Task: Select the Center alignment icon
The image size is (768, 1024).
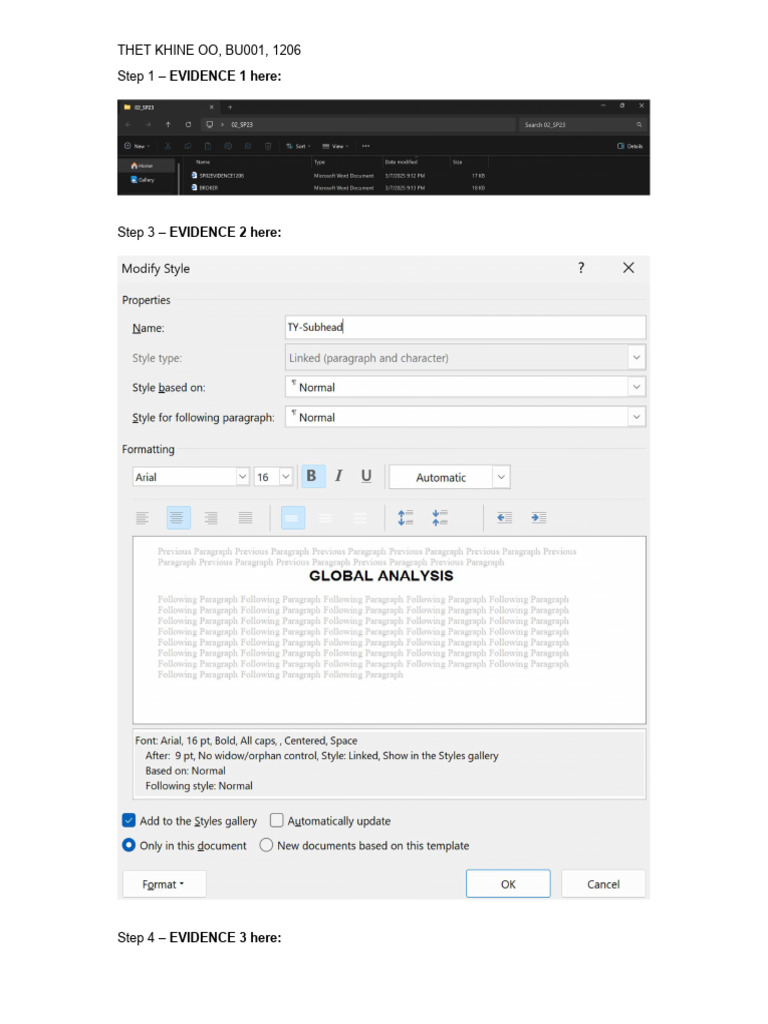Action: (x=176, y=518)
